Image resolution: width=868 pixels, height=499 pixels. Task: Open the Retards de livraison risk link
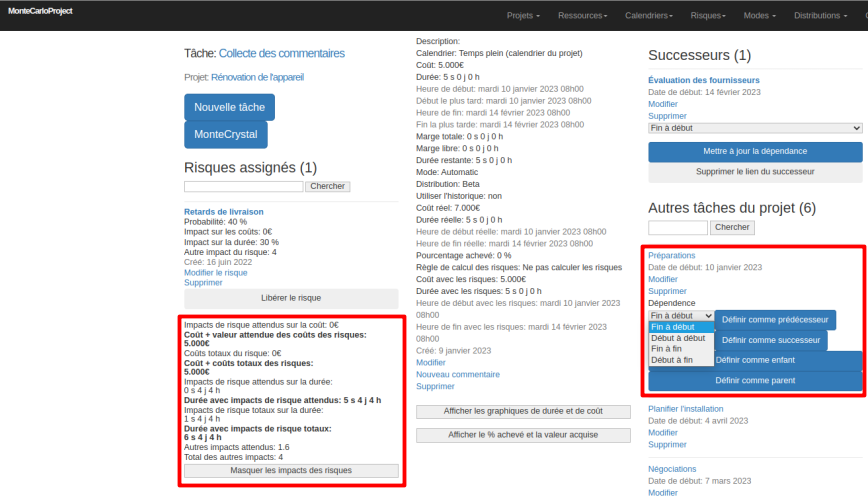[223, 212]
